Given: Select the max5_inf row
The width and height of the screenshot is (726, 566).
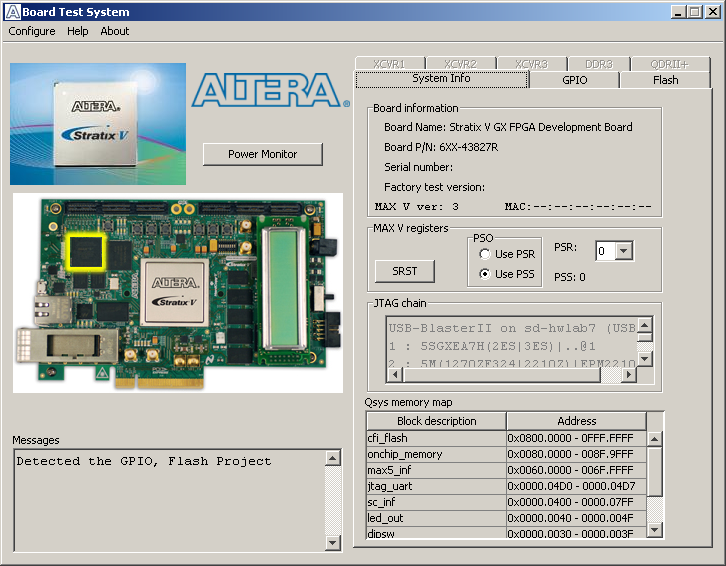Looking at the screenshot, I should click(506, 470).
